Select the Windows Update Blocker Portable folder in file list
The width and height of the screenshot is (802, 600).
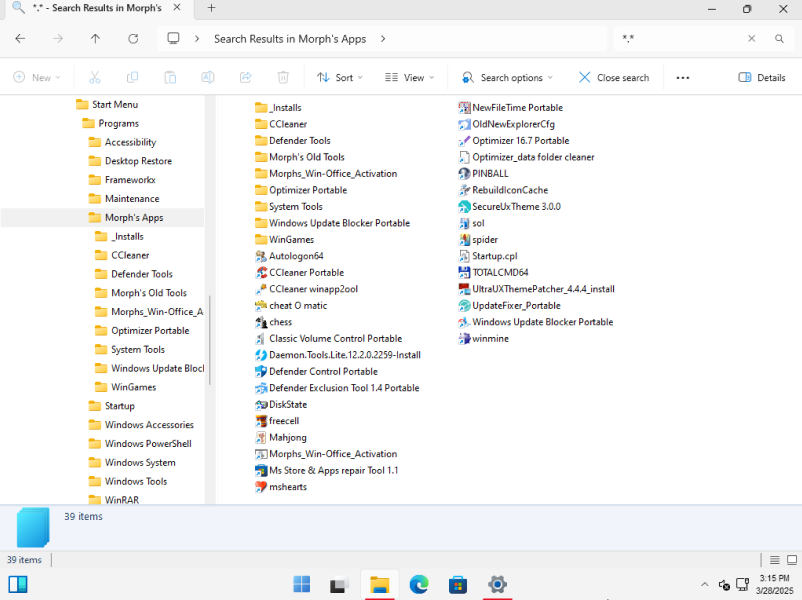point(332,224)
